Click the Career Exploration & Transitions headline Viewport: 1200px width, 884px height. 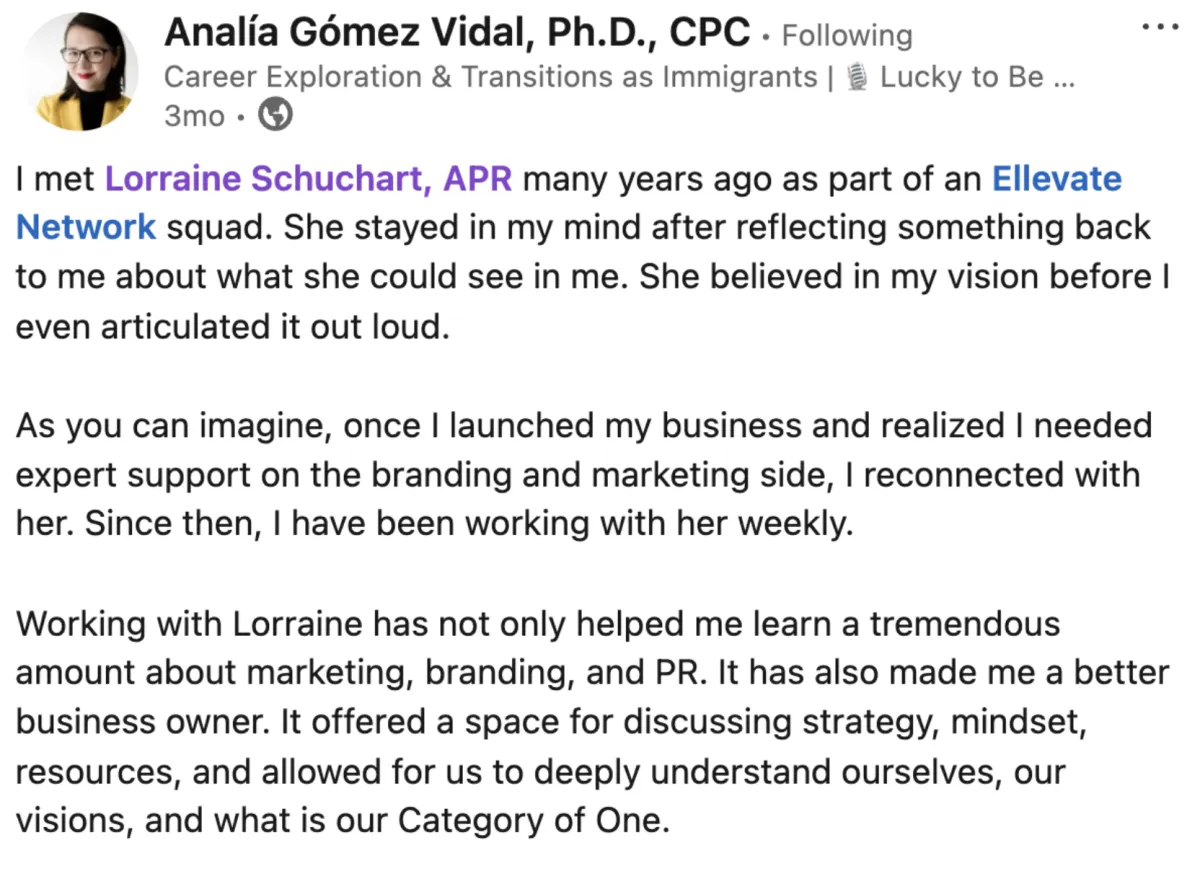click(490, 77)
